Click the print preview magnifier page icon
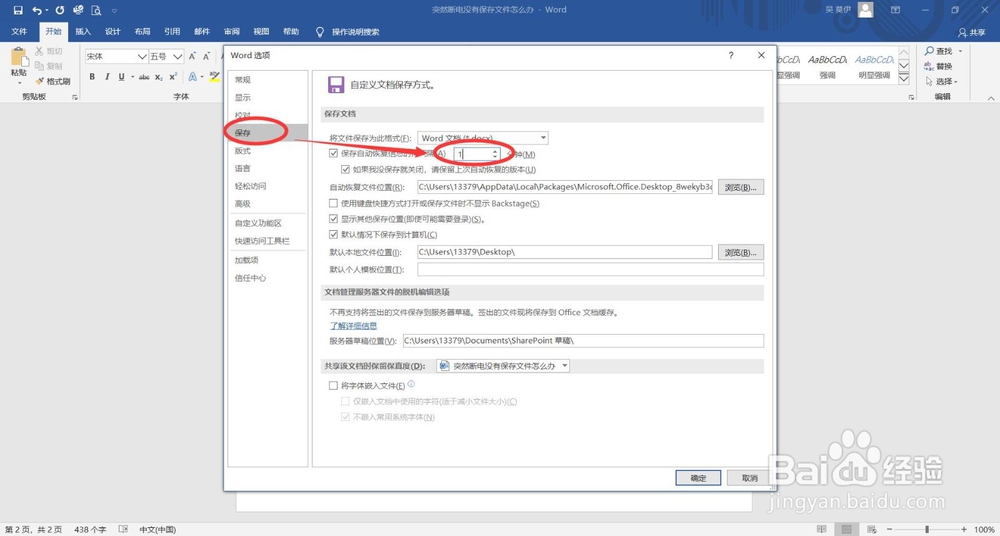This screenshot has height=536, width=1000. [96, 10]
